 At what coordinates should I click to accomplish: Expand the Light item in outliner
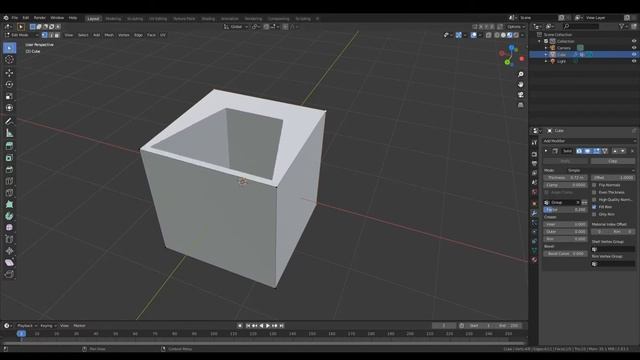pyautogui.click(x=546, y=61)
